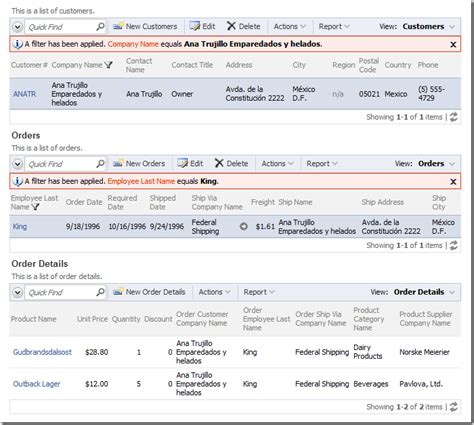Expand the Customers quick find history dropdown

click(x=17, y=27)
